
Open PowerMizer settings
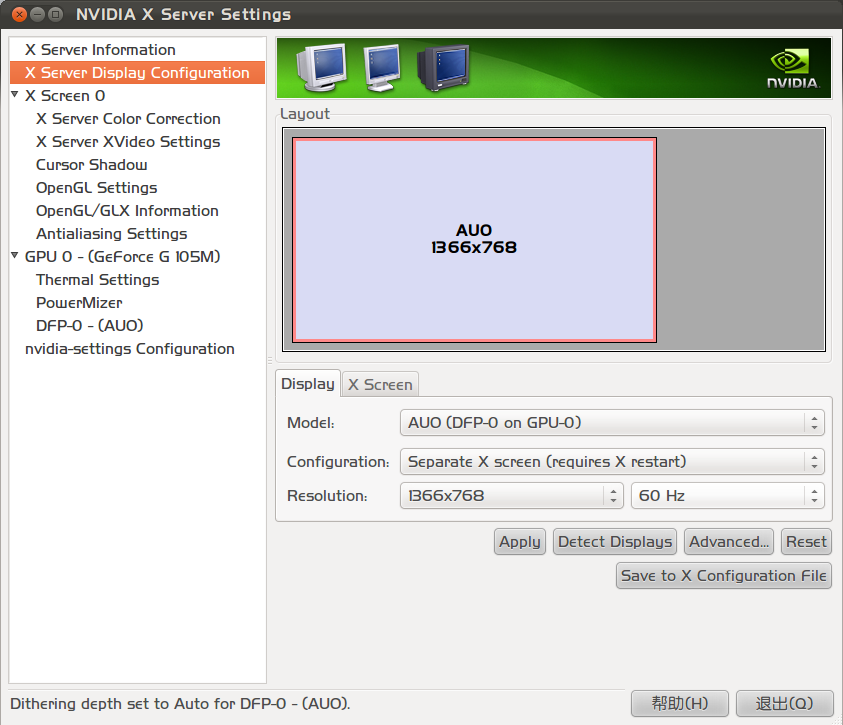coord(79,303)
